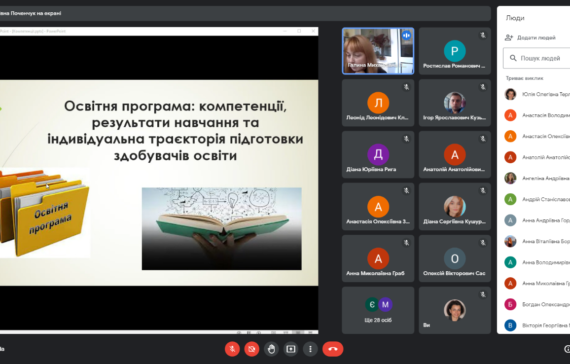Toggle the camera off button
570x364 pixels.
point(252,349)
